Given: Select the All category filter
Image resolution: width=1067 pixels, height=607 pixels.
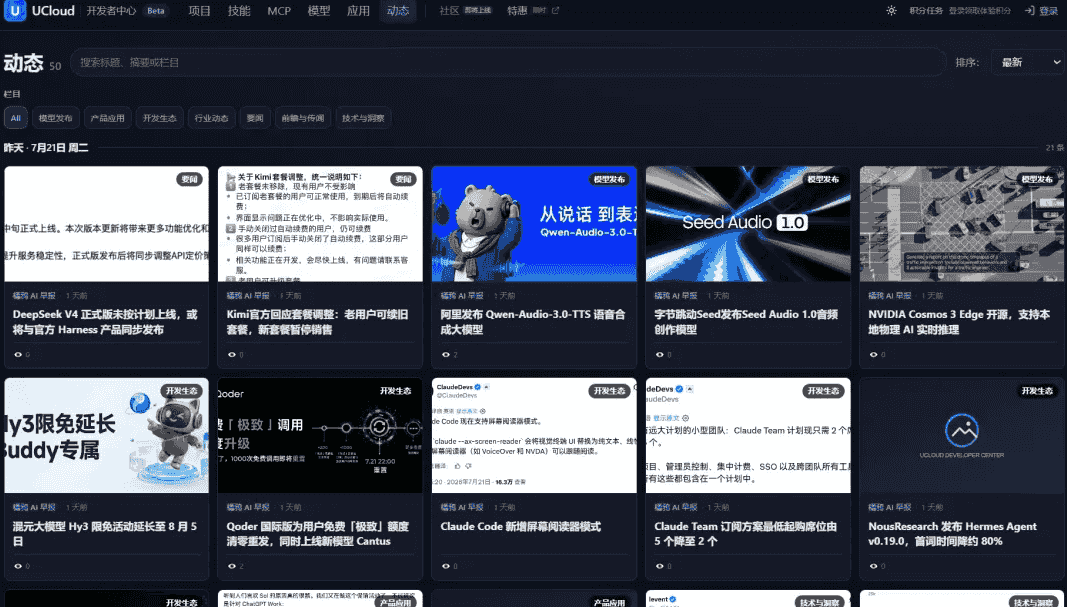Looking at the screenshot, I should 16,118.
